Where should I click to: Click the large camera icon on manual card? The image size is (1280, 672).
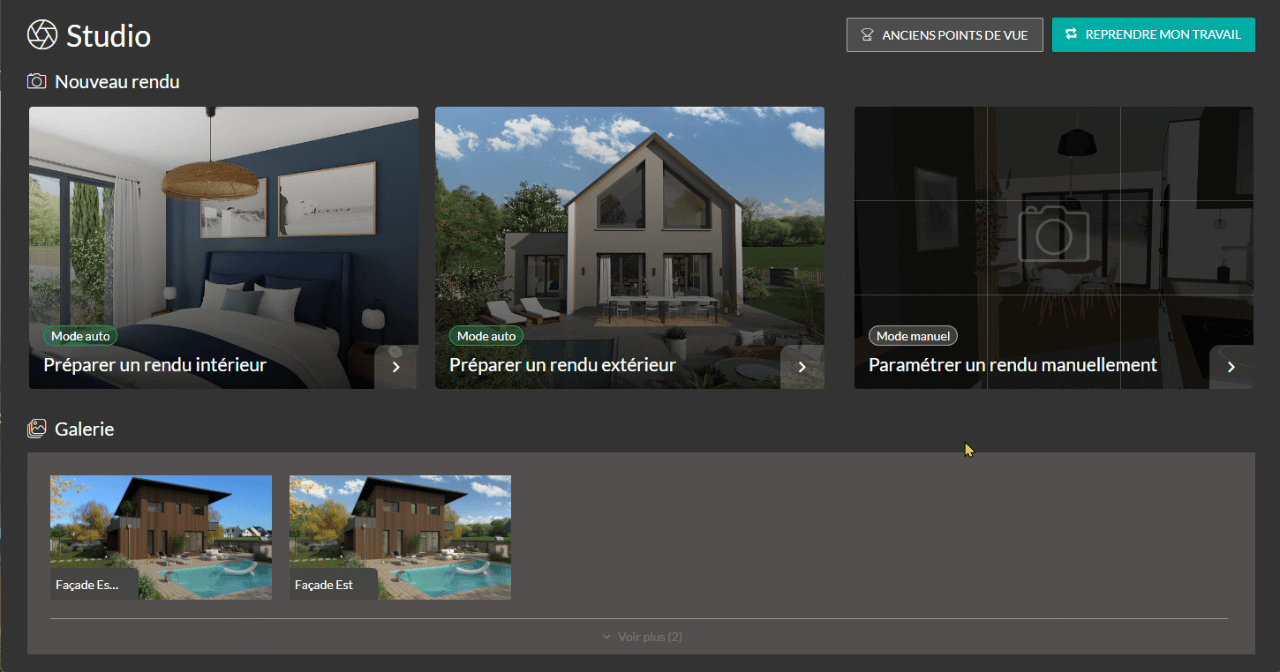coord(1053,232)
